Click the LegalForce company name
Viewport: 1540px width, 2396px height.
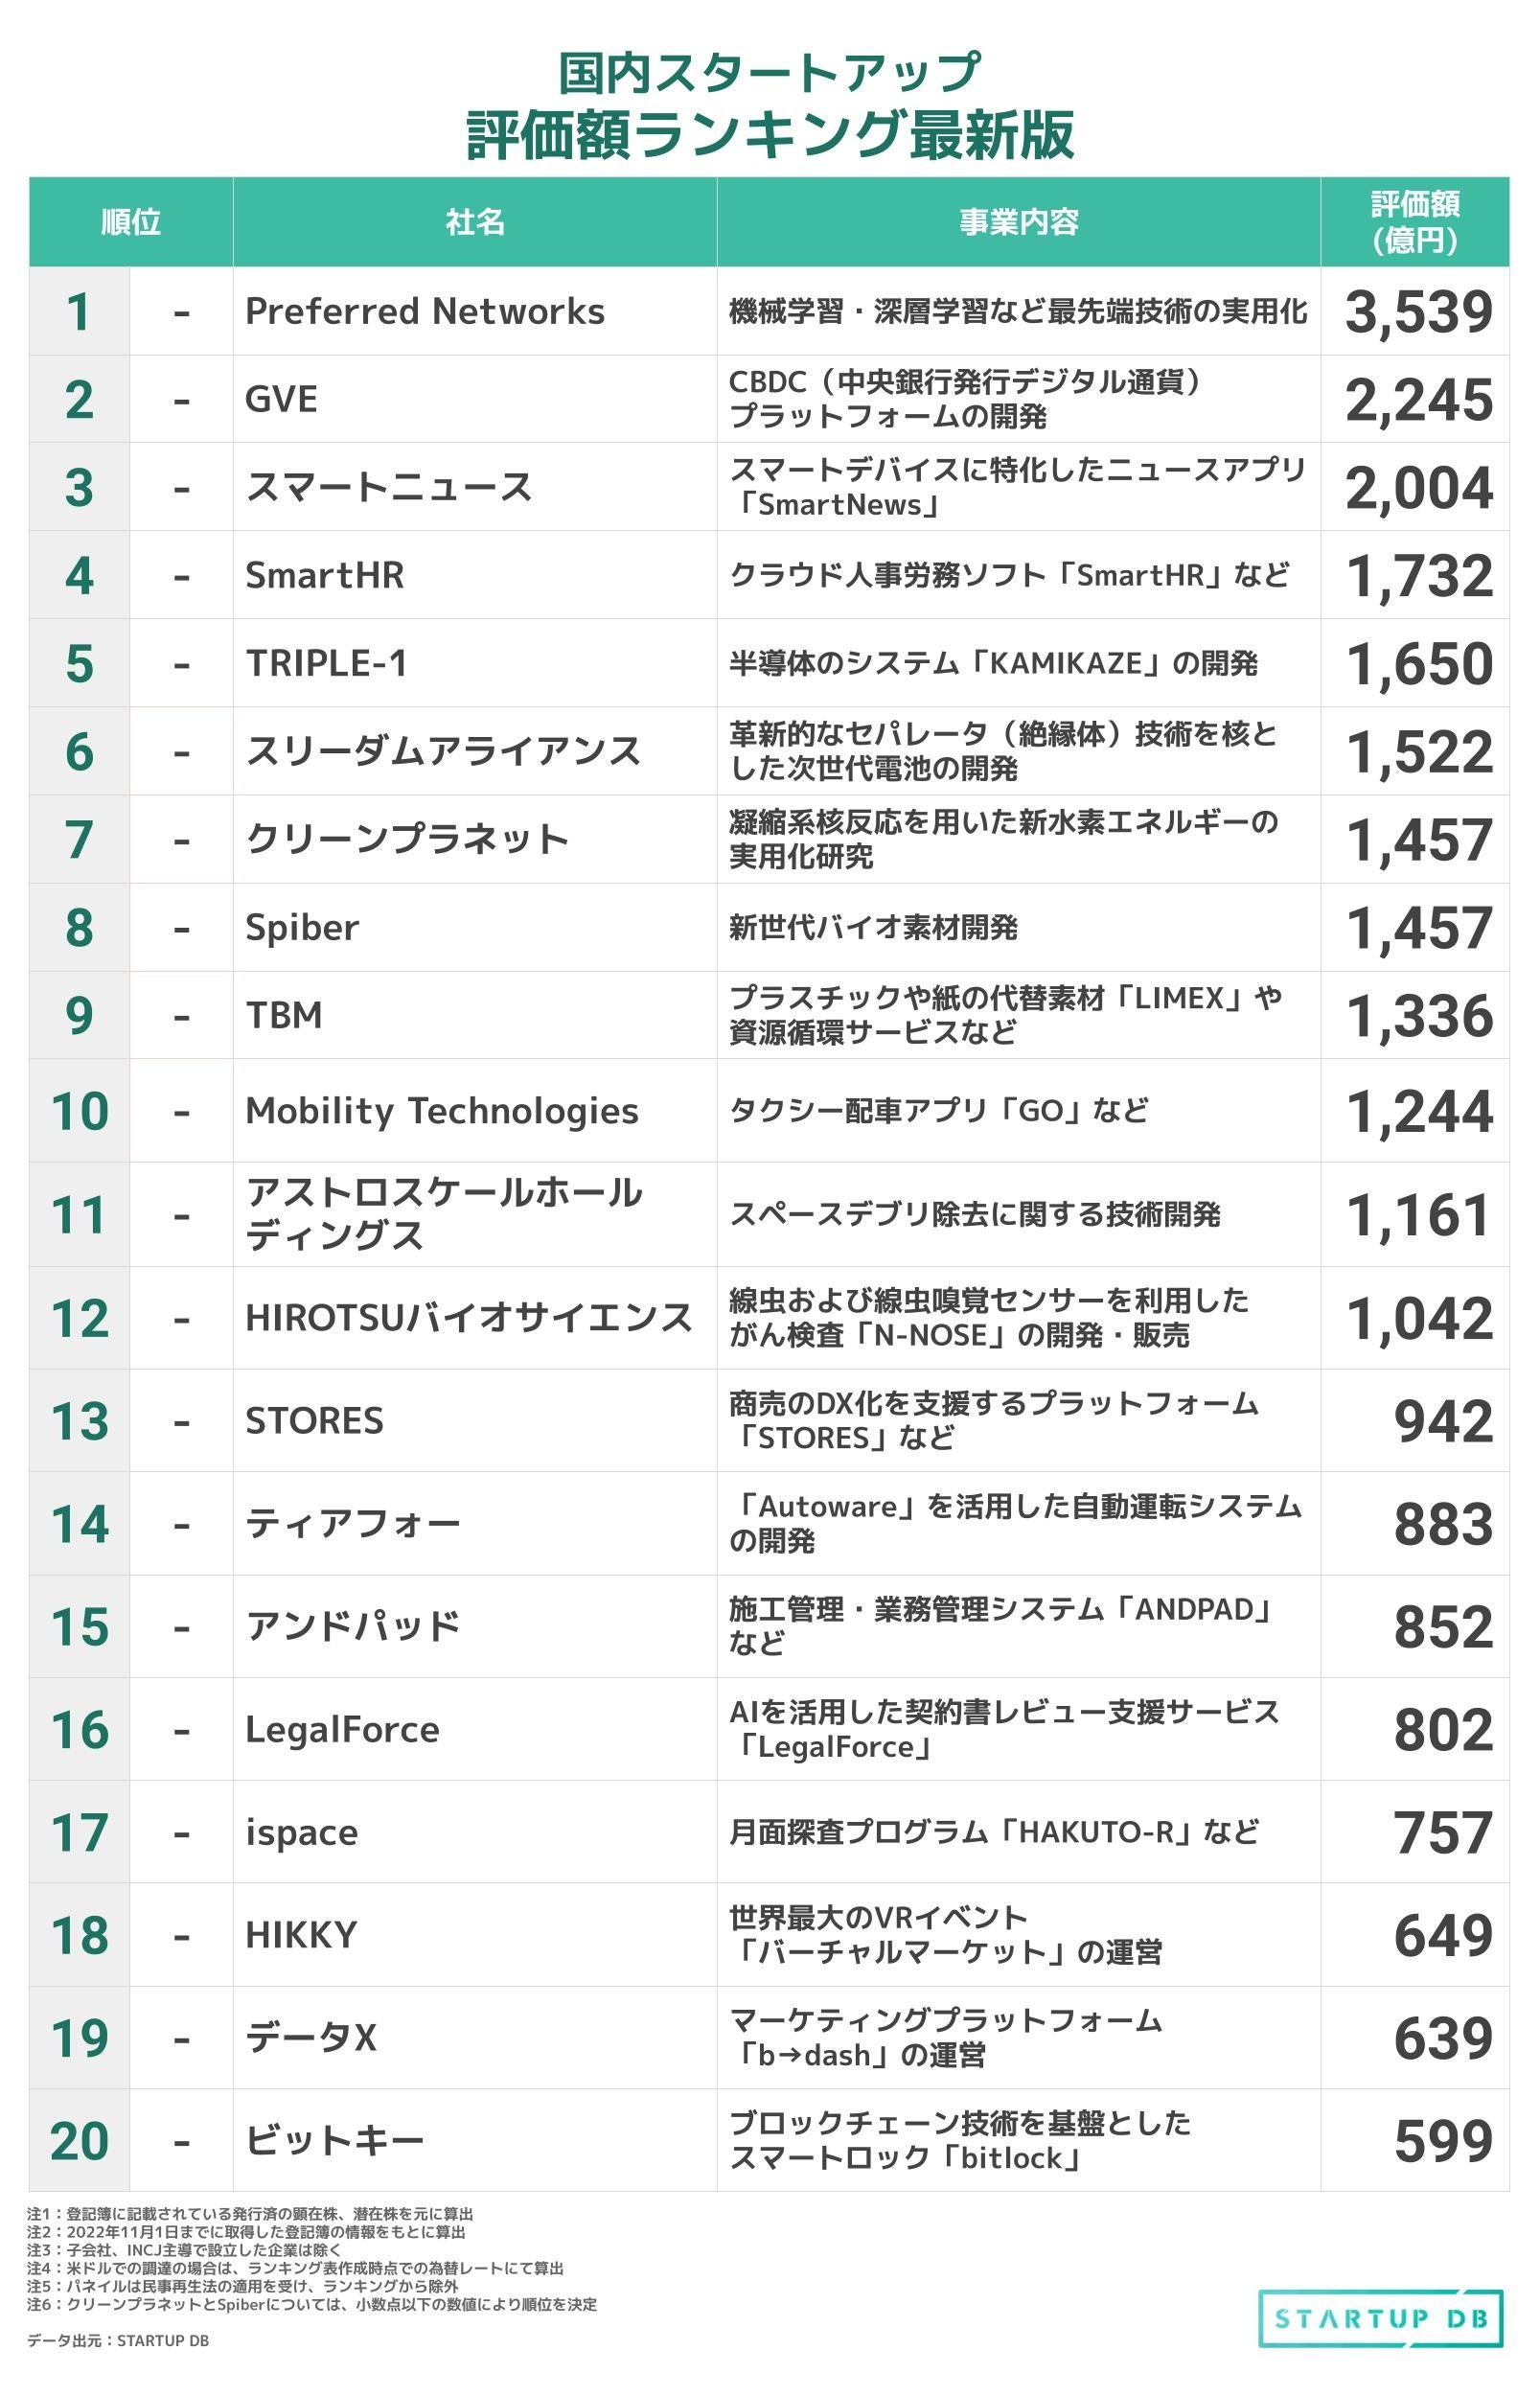tap(342, 1730)
